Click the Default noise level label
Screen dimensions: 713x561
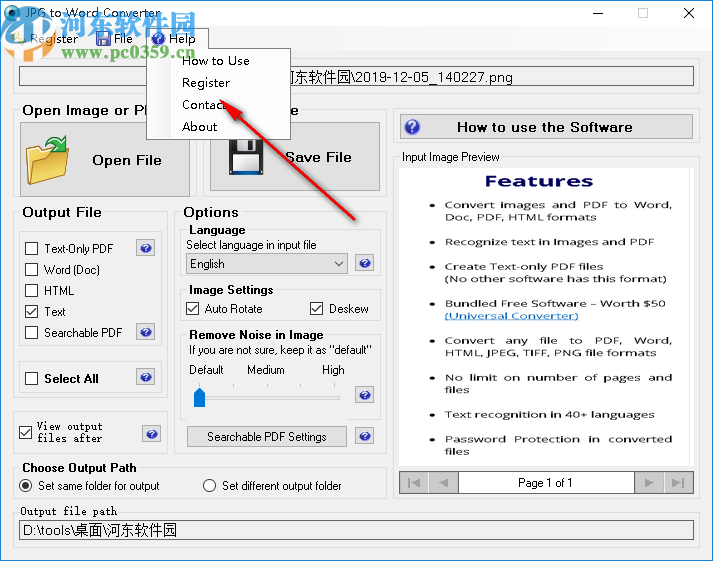[206, 370]
